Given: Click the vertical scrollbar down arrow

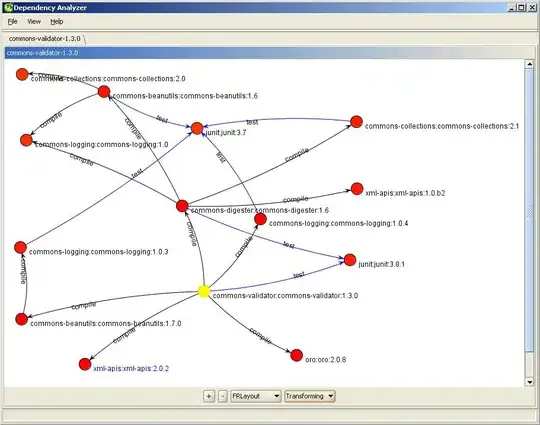Looking at the screenshot, I should coord(529,382).
